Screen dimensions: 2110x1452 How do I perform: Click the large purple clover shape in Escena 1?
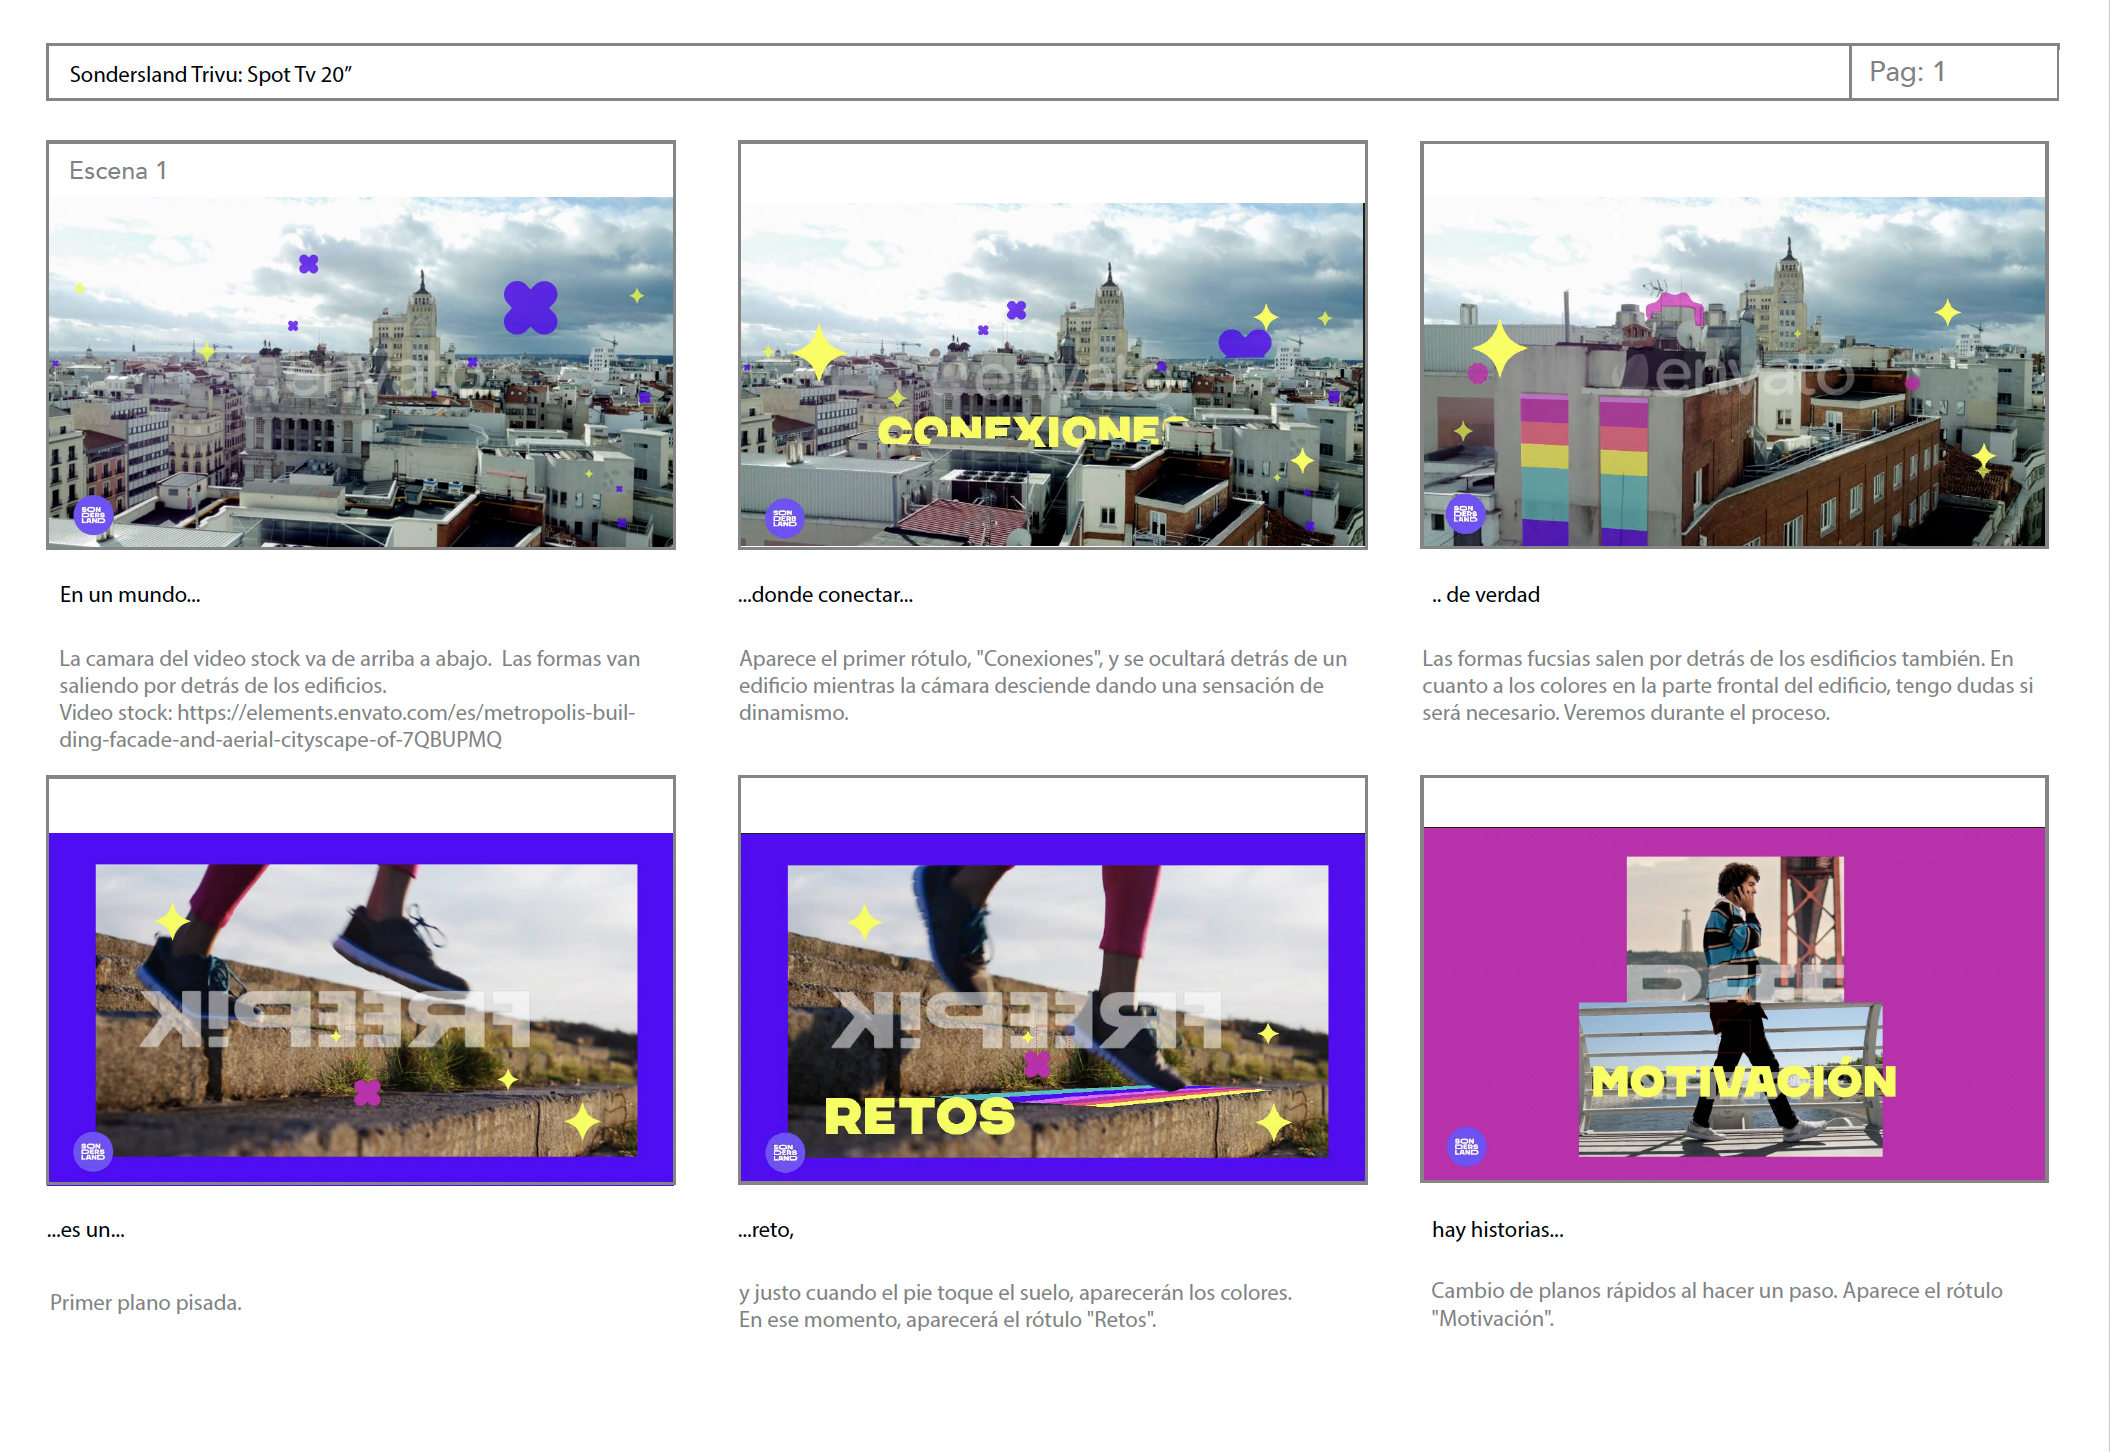coord(530,307)
